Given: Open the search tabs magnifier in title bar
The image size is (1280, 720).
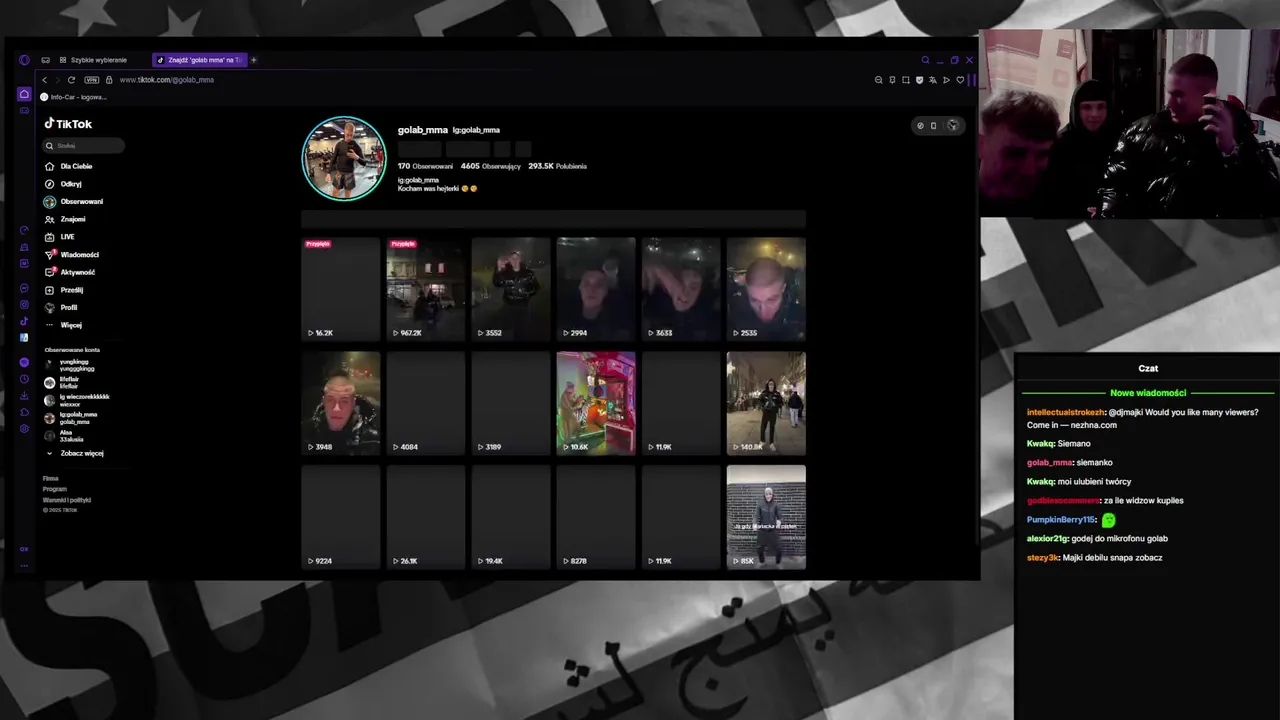Looking at the screenshot, I should (x=925, y=60).
